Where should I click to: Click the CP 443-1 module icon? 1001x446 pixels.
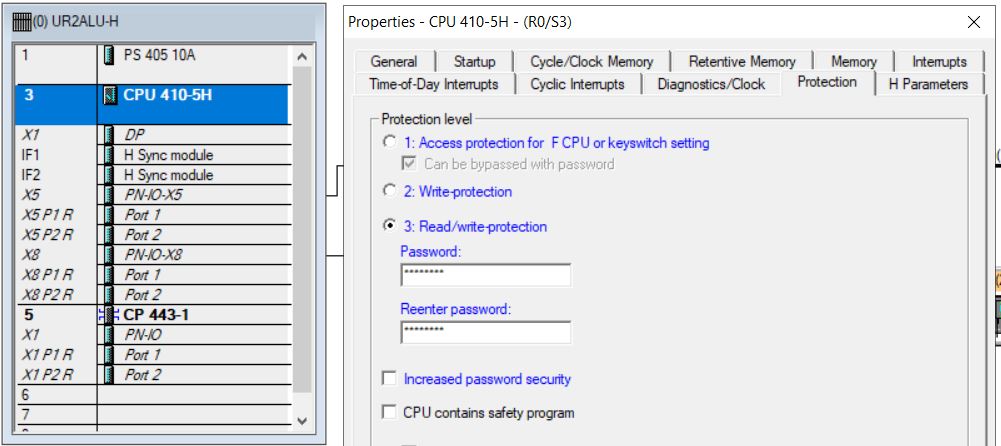pyautogui.click(x=110, y=315)
